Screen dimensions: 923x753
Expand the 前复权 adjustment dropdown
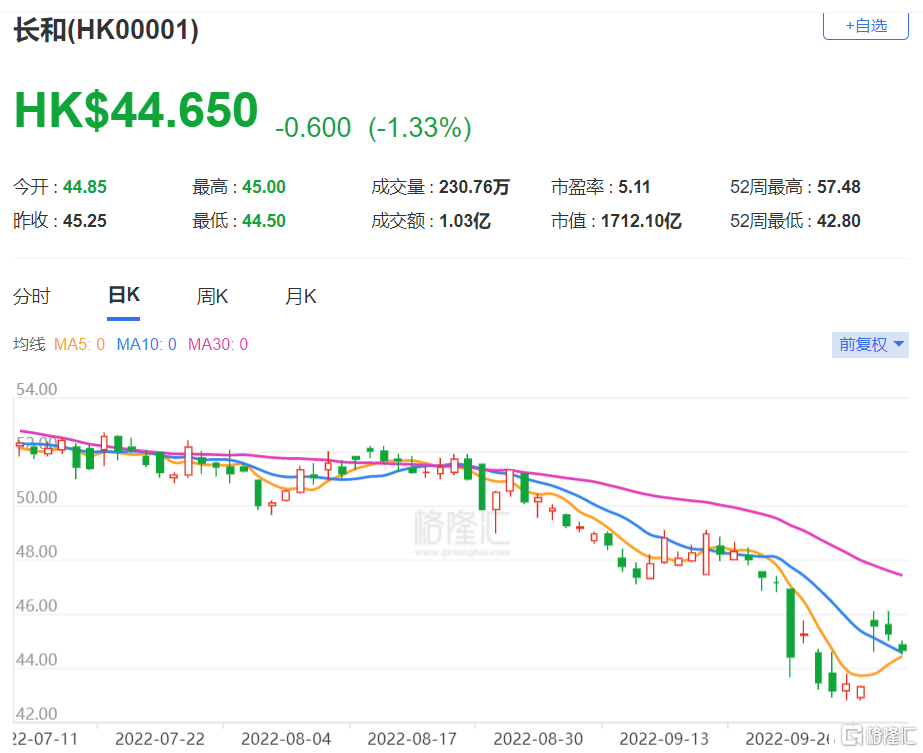[x=870, y=344]
